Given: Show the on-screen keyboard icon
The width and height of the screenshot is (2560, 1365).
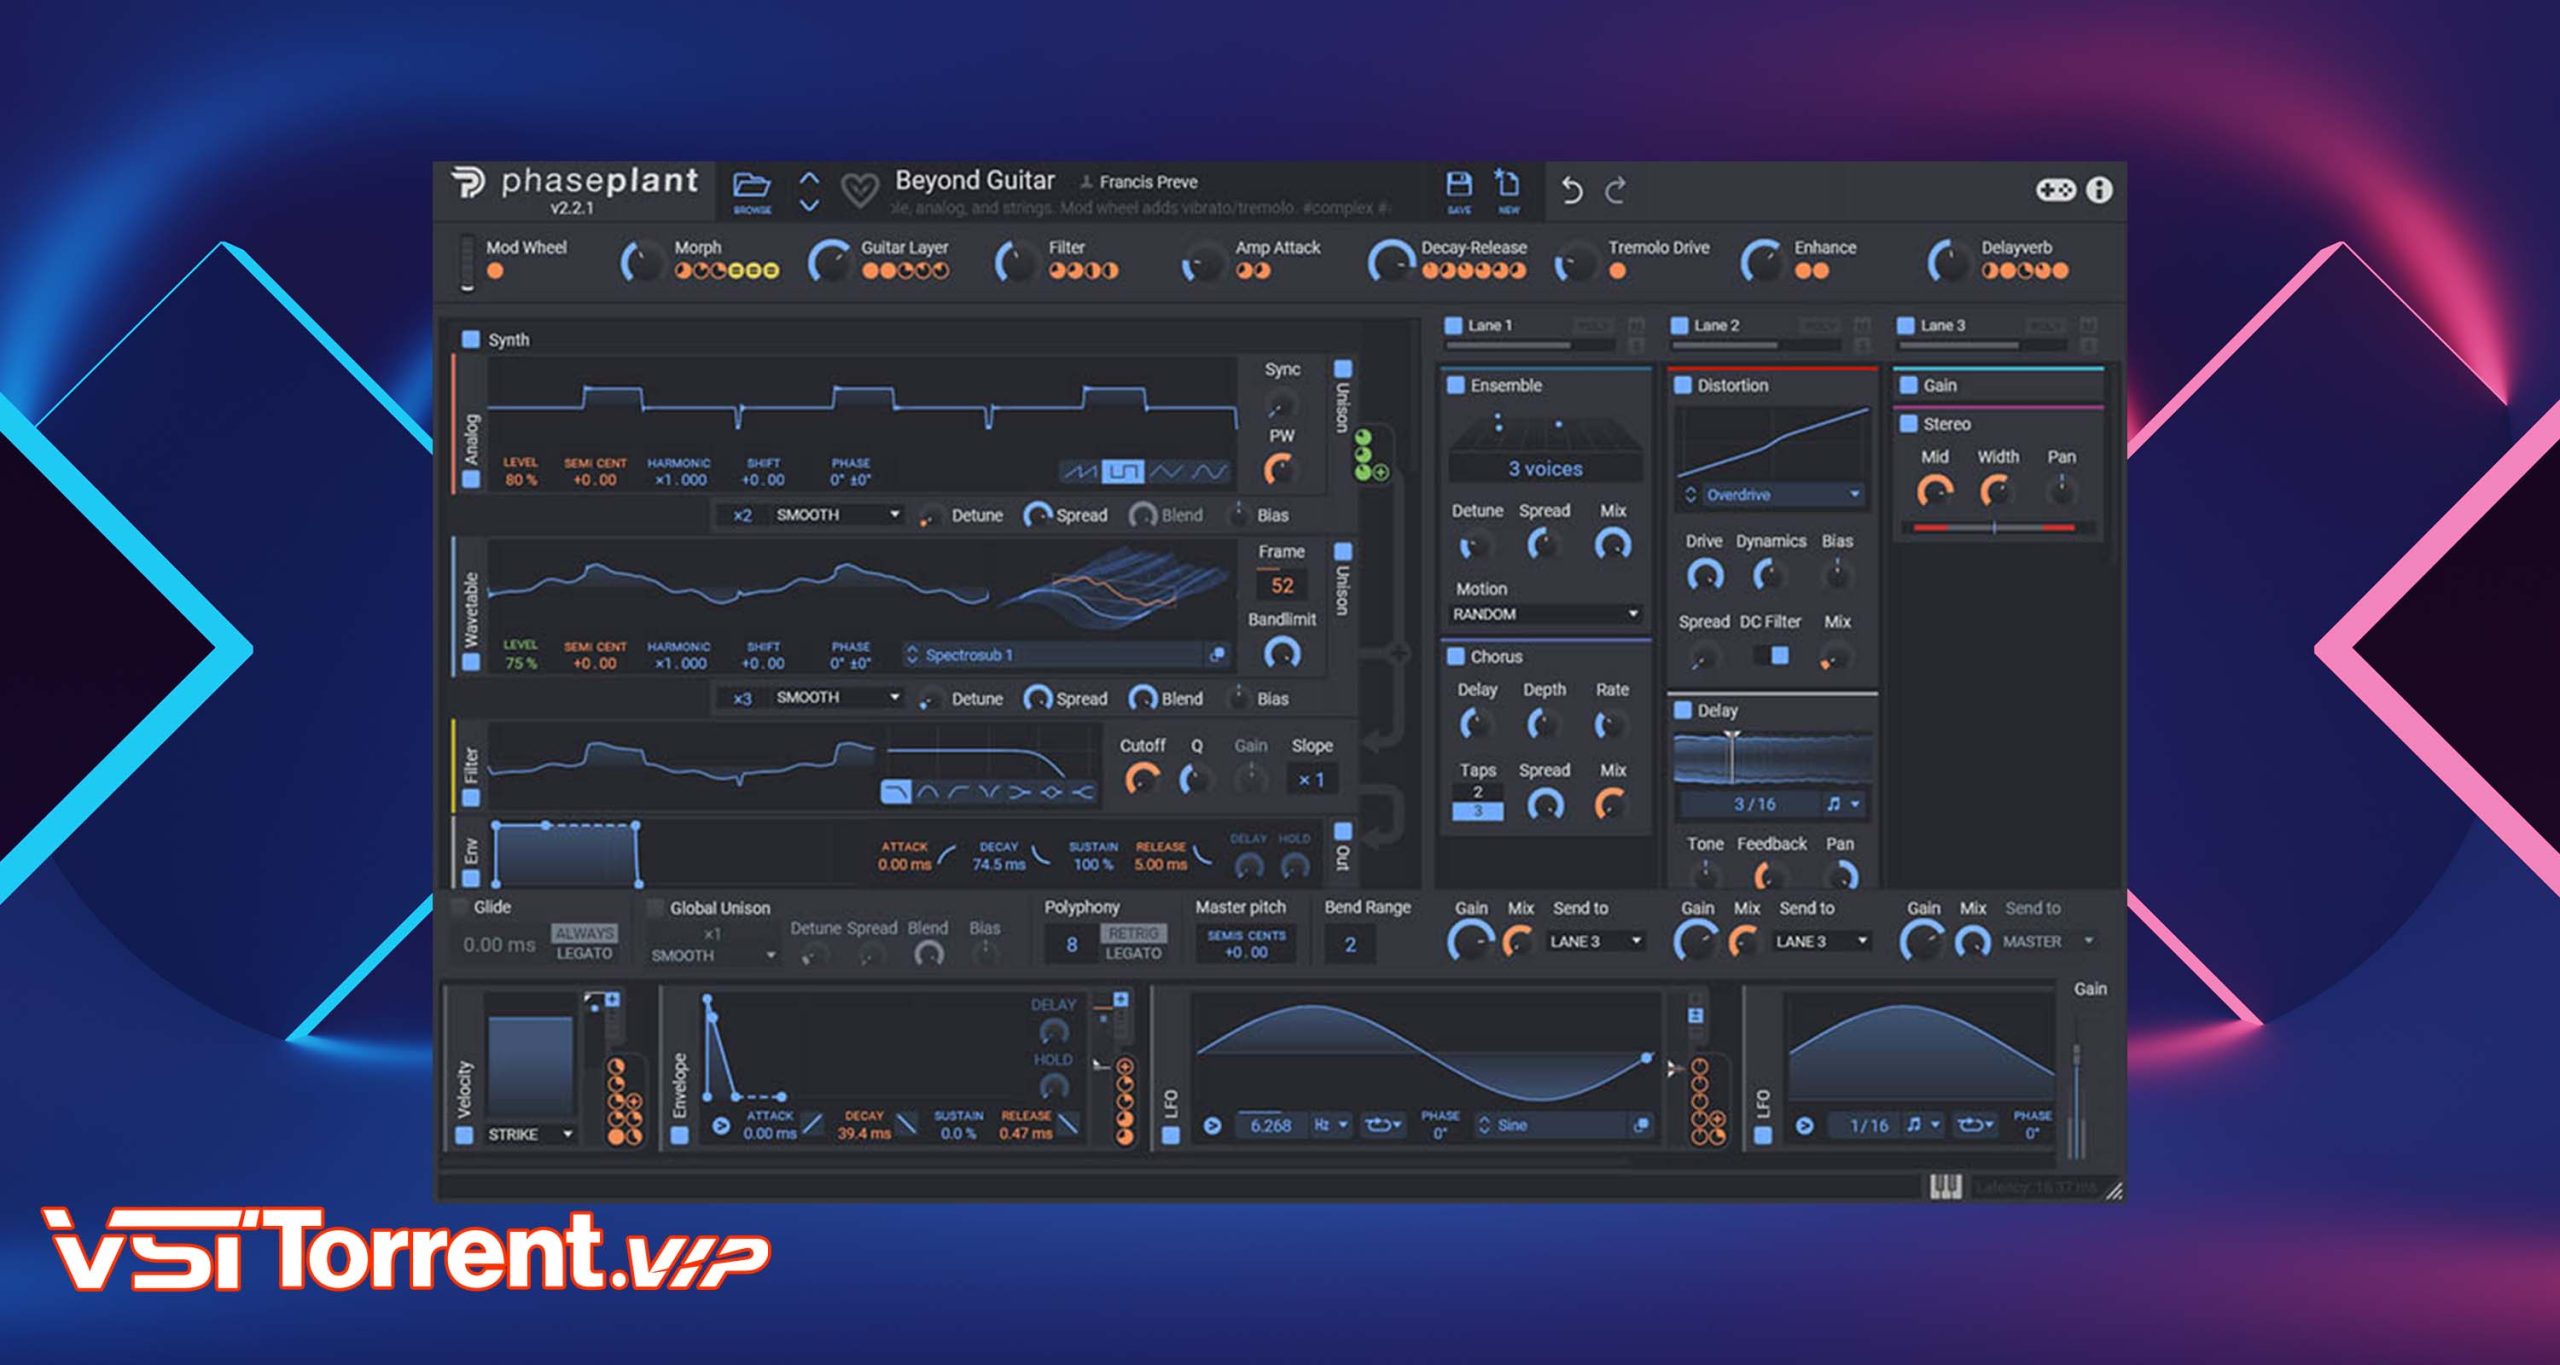Looking at the screenshot, I should point(1945,1187).
